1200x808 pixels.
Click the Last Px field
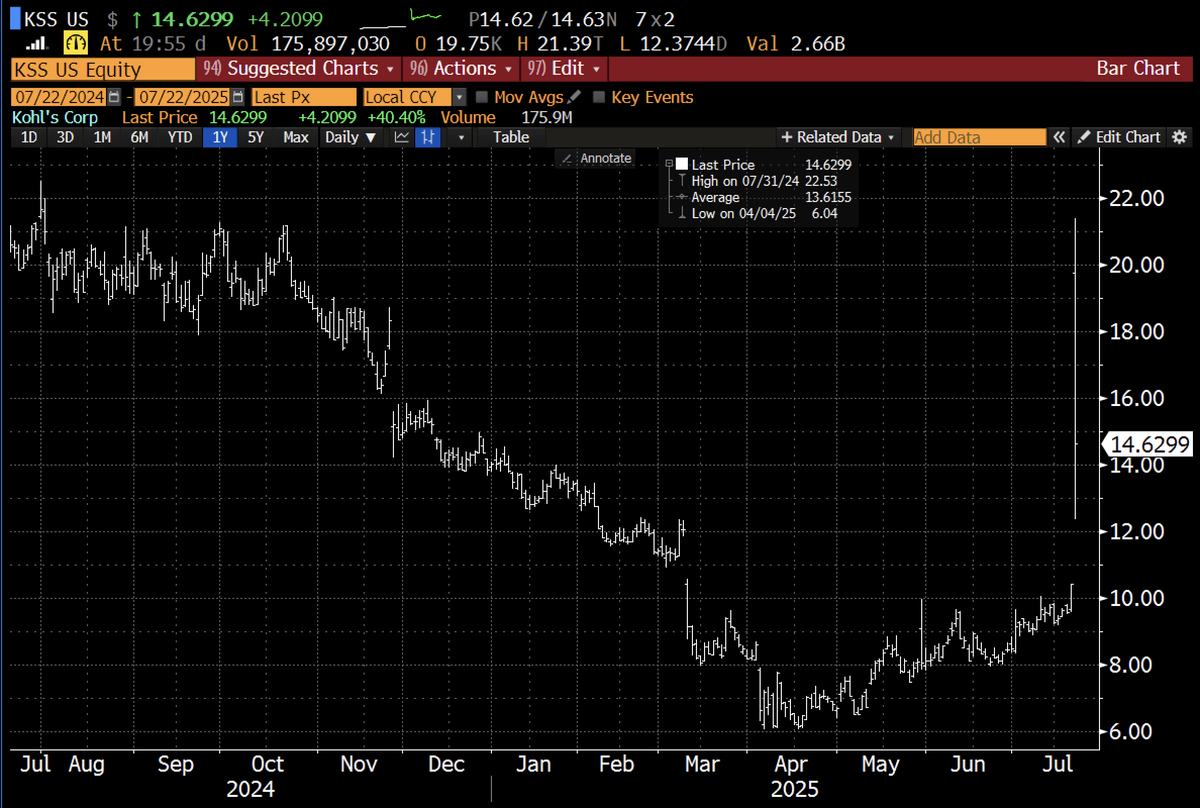pos(303,98)
